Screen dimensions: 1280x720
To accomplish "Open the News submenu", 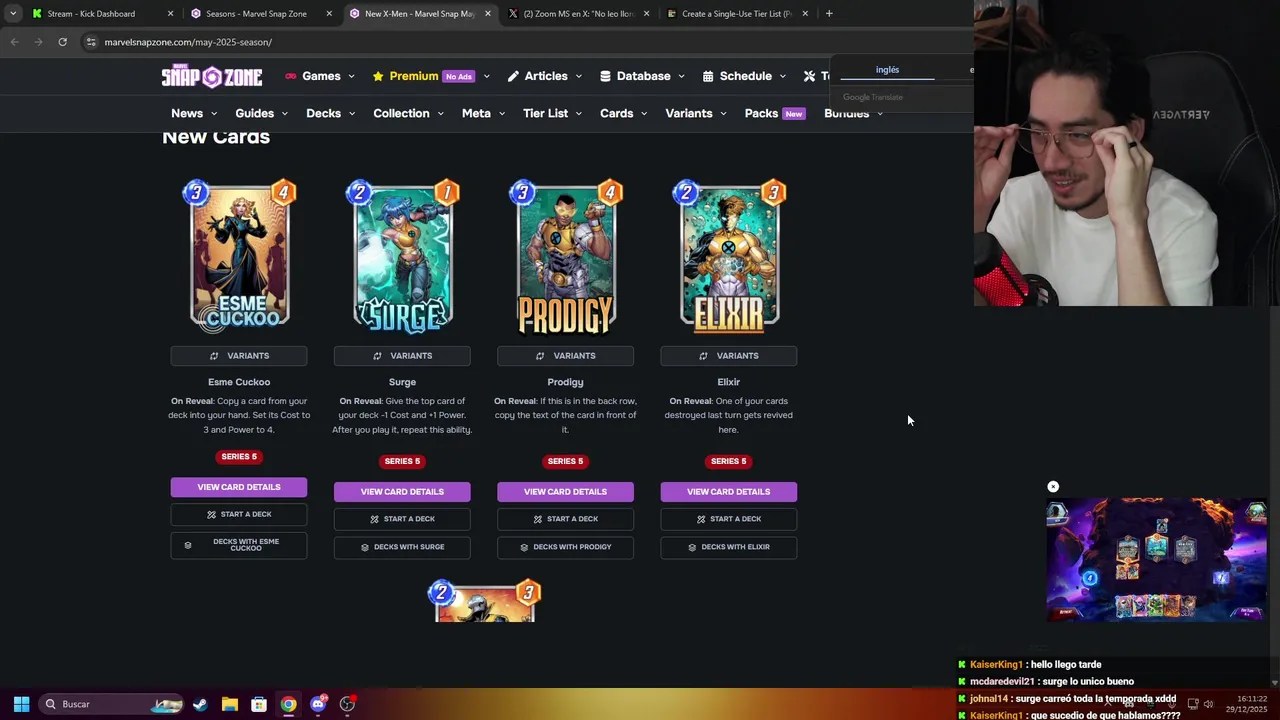I will [194, 113].
